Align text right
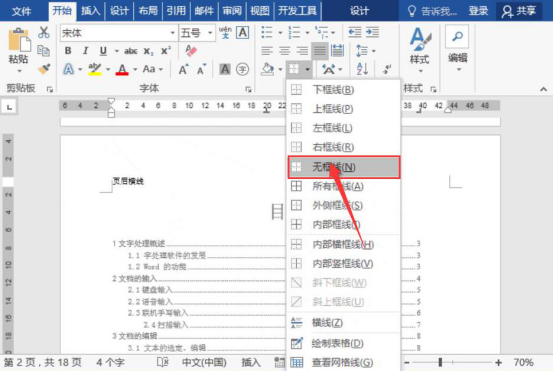Screen dimensions: 554x372 [302, 51]
